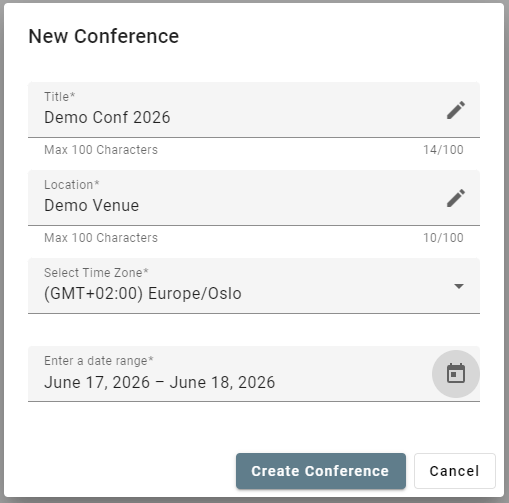Expand the time zone dropdown arrow

459,286
